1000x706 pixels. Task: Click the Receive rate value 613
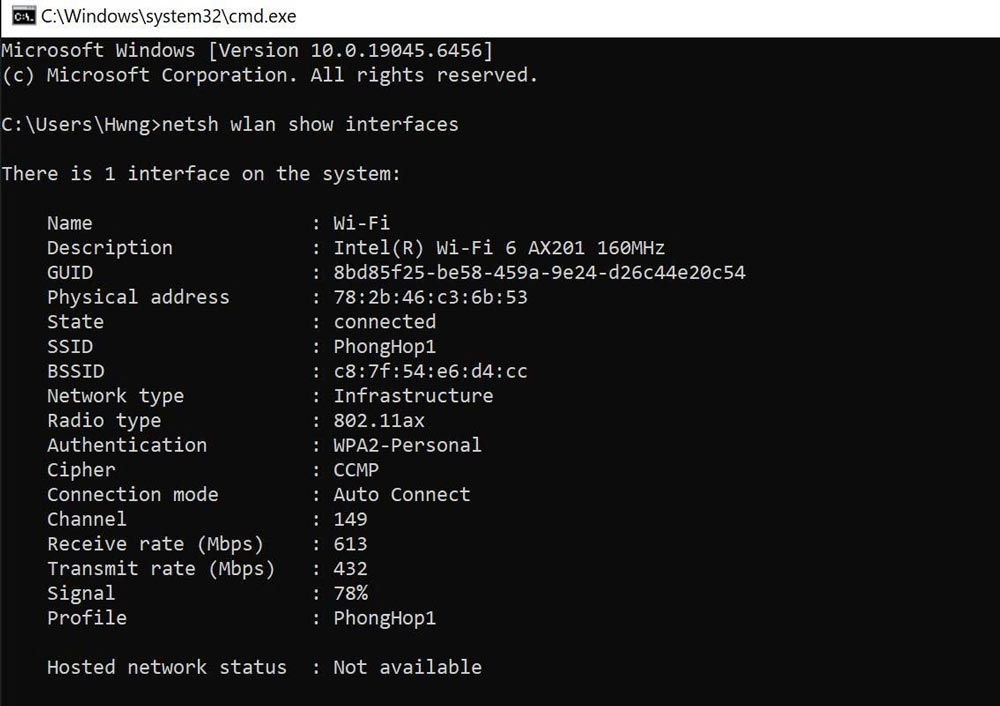click(x=351, y=544)
